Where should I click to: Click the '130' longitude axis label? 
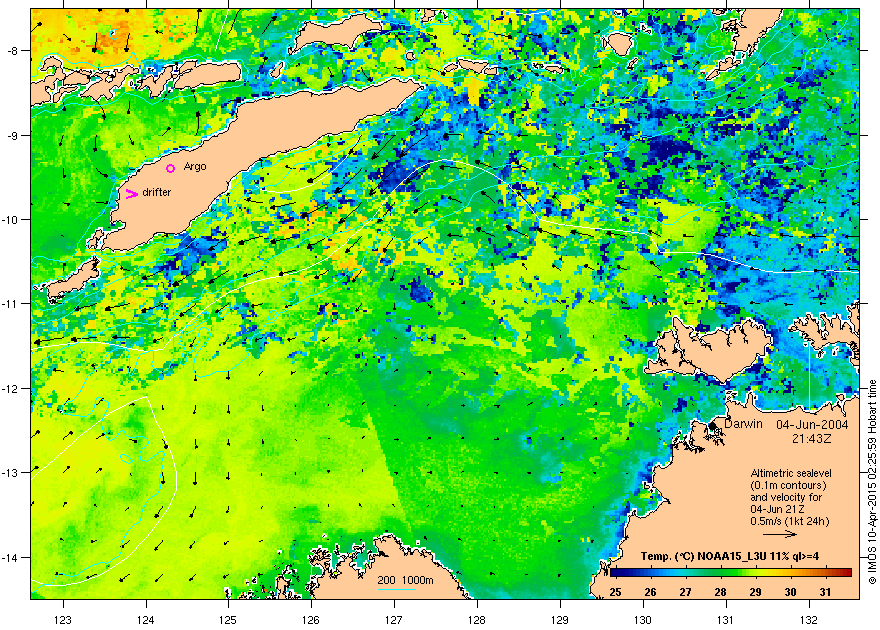(643, 620)
